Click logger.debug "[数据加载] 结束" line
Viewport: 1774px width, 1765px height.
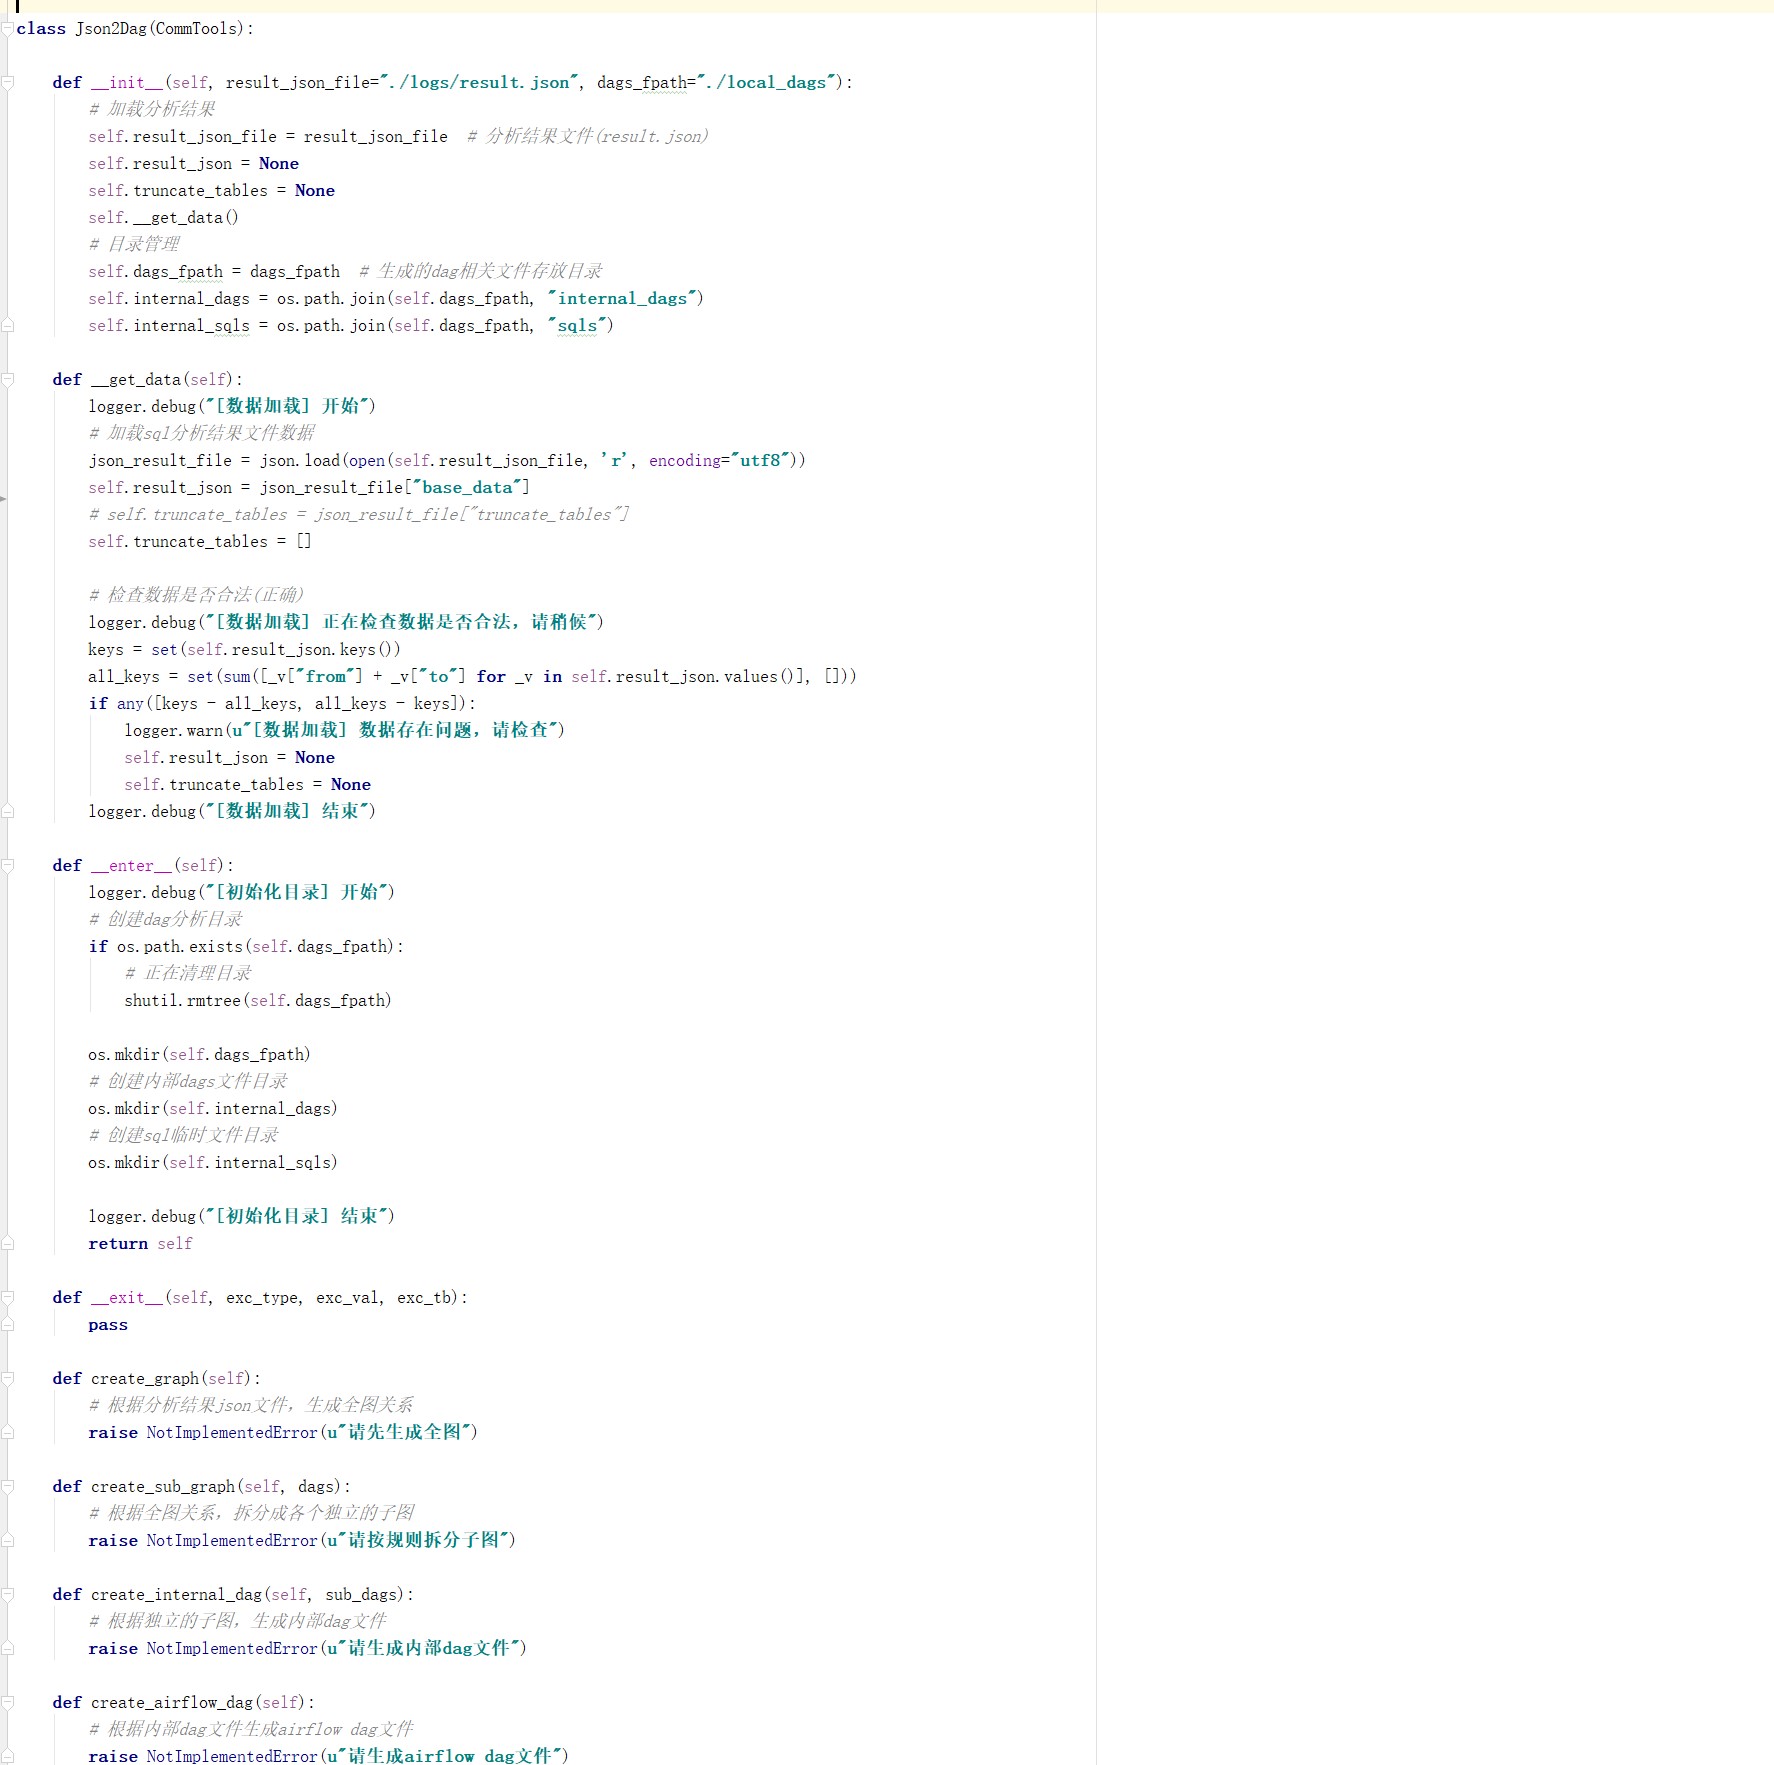point(232,811)
